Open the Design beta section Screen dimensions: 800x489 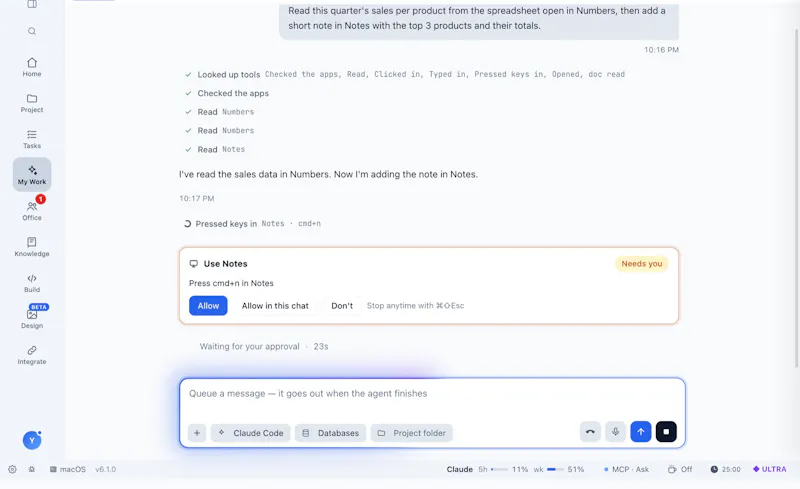click(x=32, y=319)
